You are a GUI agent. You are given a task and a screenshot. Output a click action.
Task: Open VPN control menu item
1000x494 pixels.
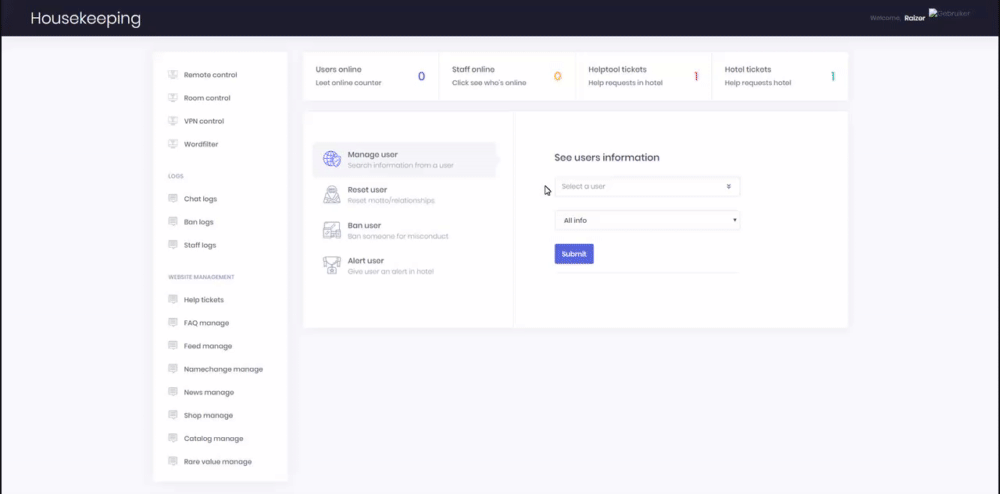coord(204,120)
